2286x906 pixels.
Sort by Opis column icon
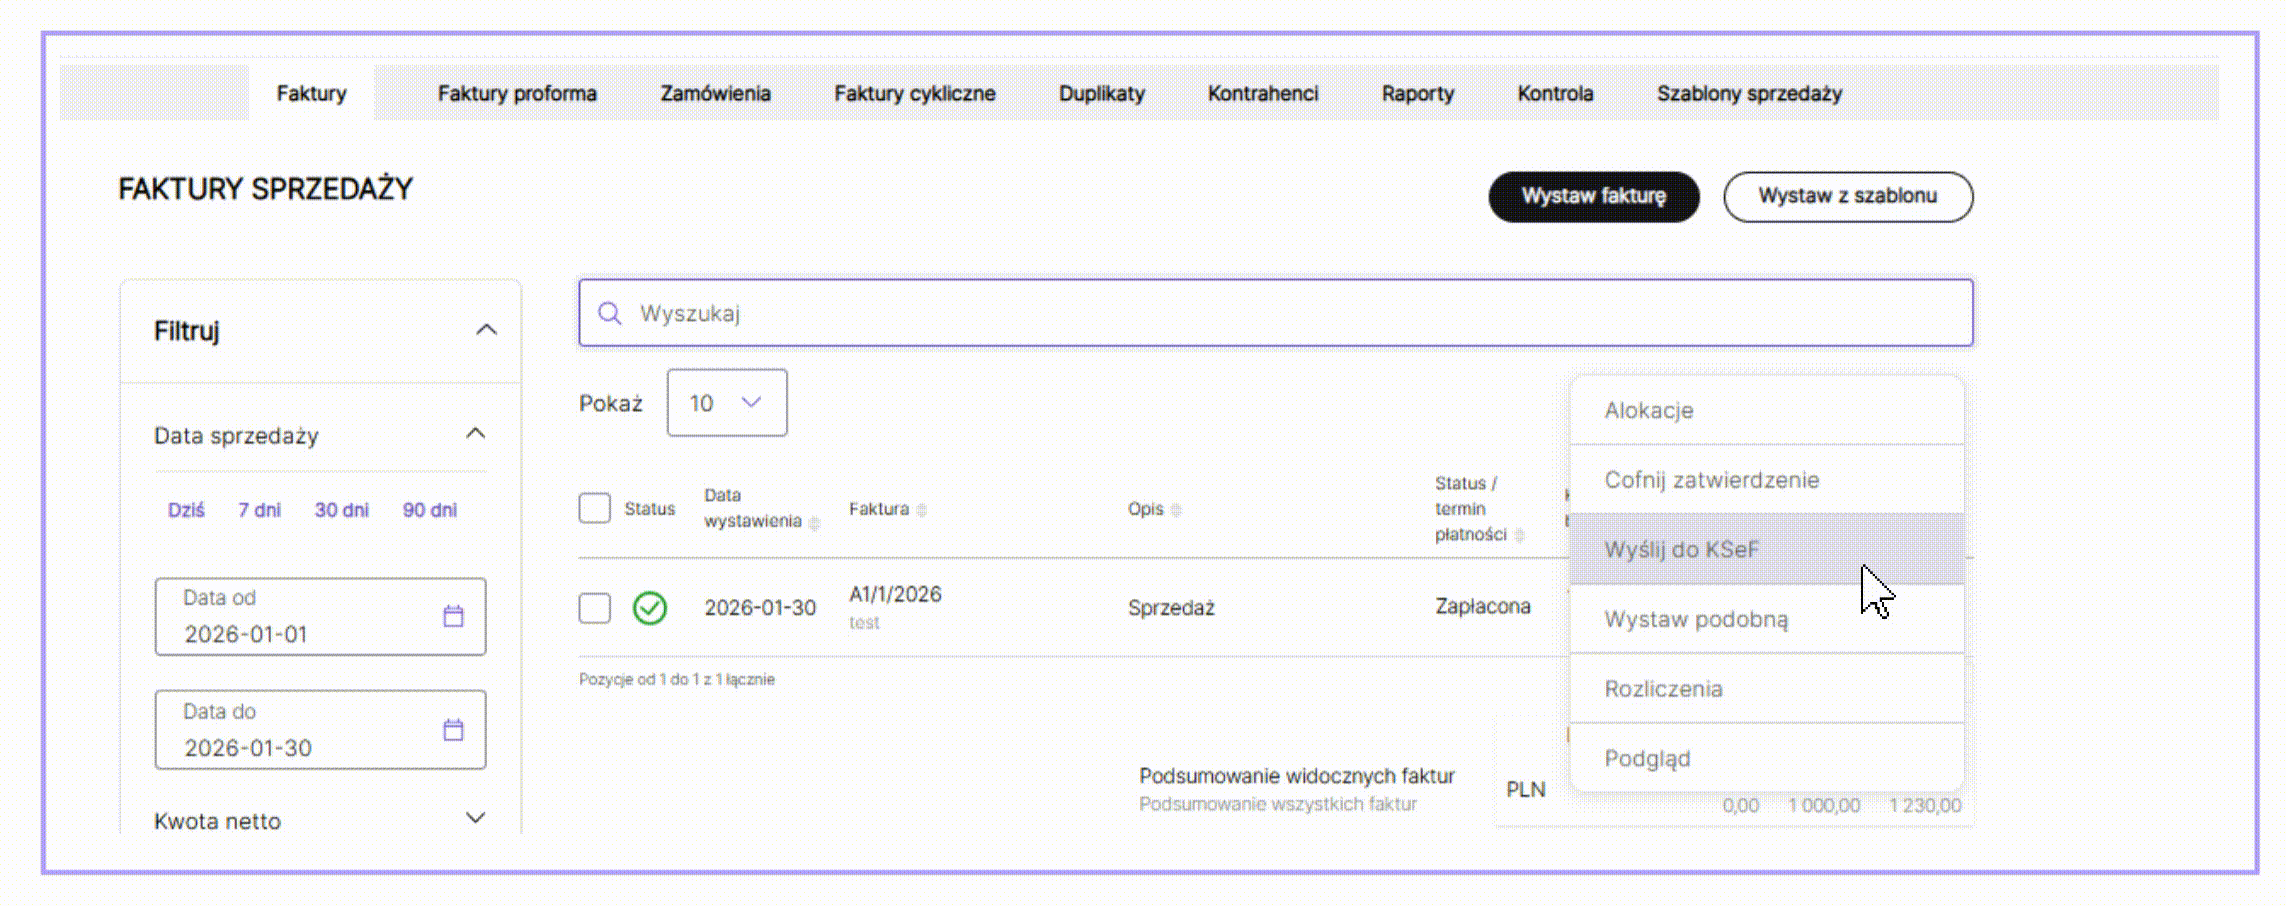(1176, 510)
